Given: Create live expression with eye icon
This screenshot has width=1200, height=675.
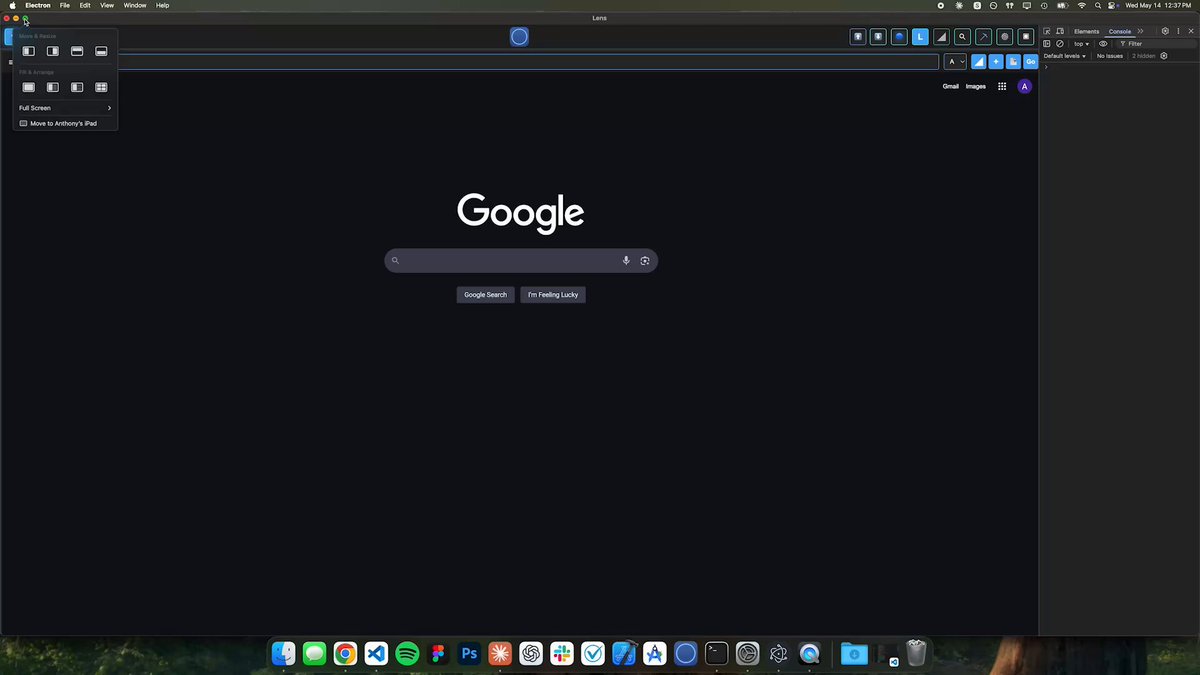Looking at the screenshot, I should [1103, 44].
